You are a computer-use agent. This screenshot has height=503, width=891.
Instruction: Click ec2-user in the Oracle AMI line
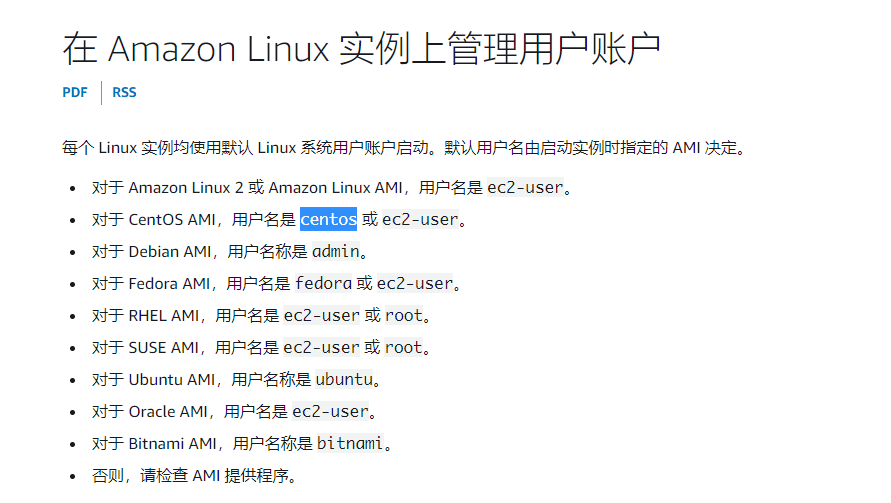point(330,411)
